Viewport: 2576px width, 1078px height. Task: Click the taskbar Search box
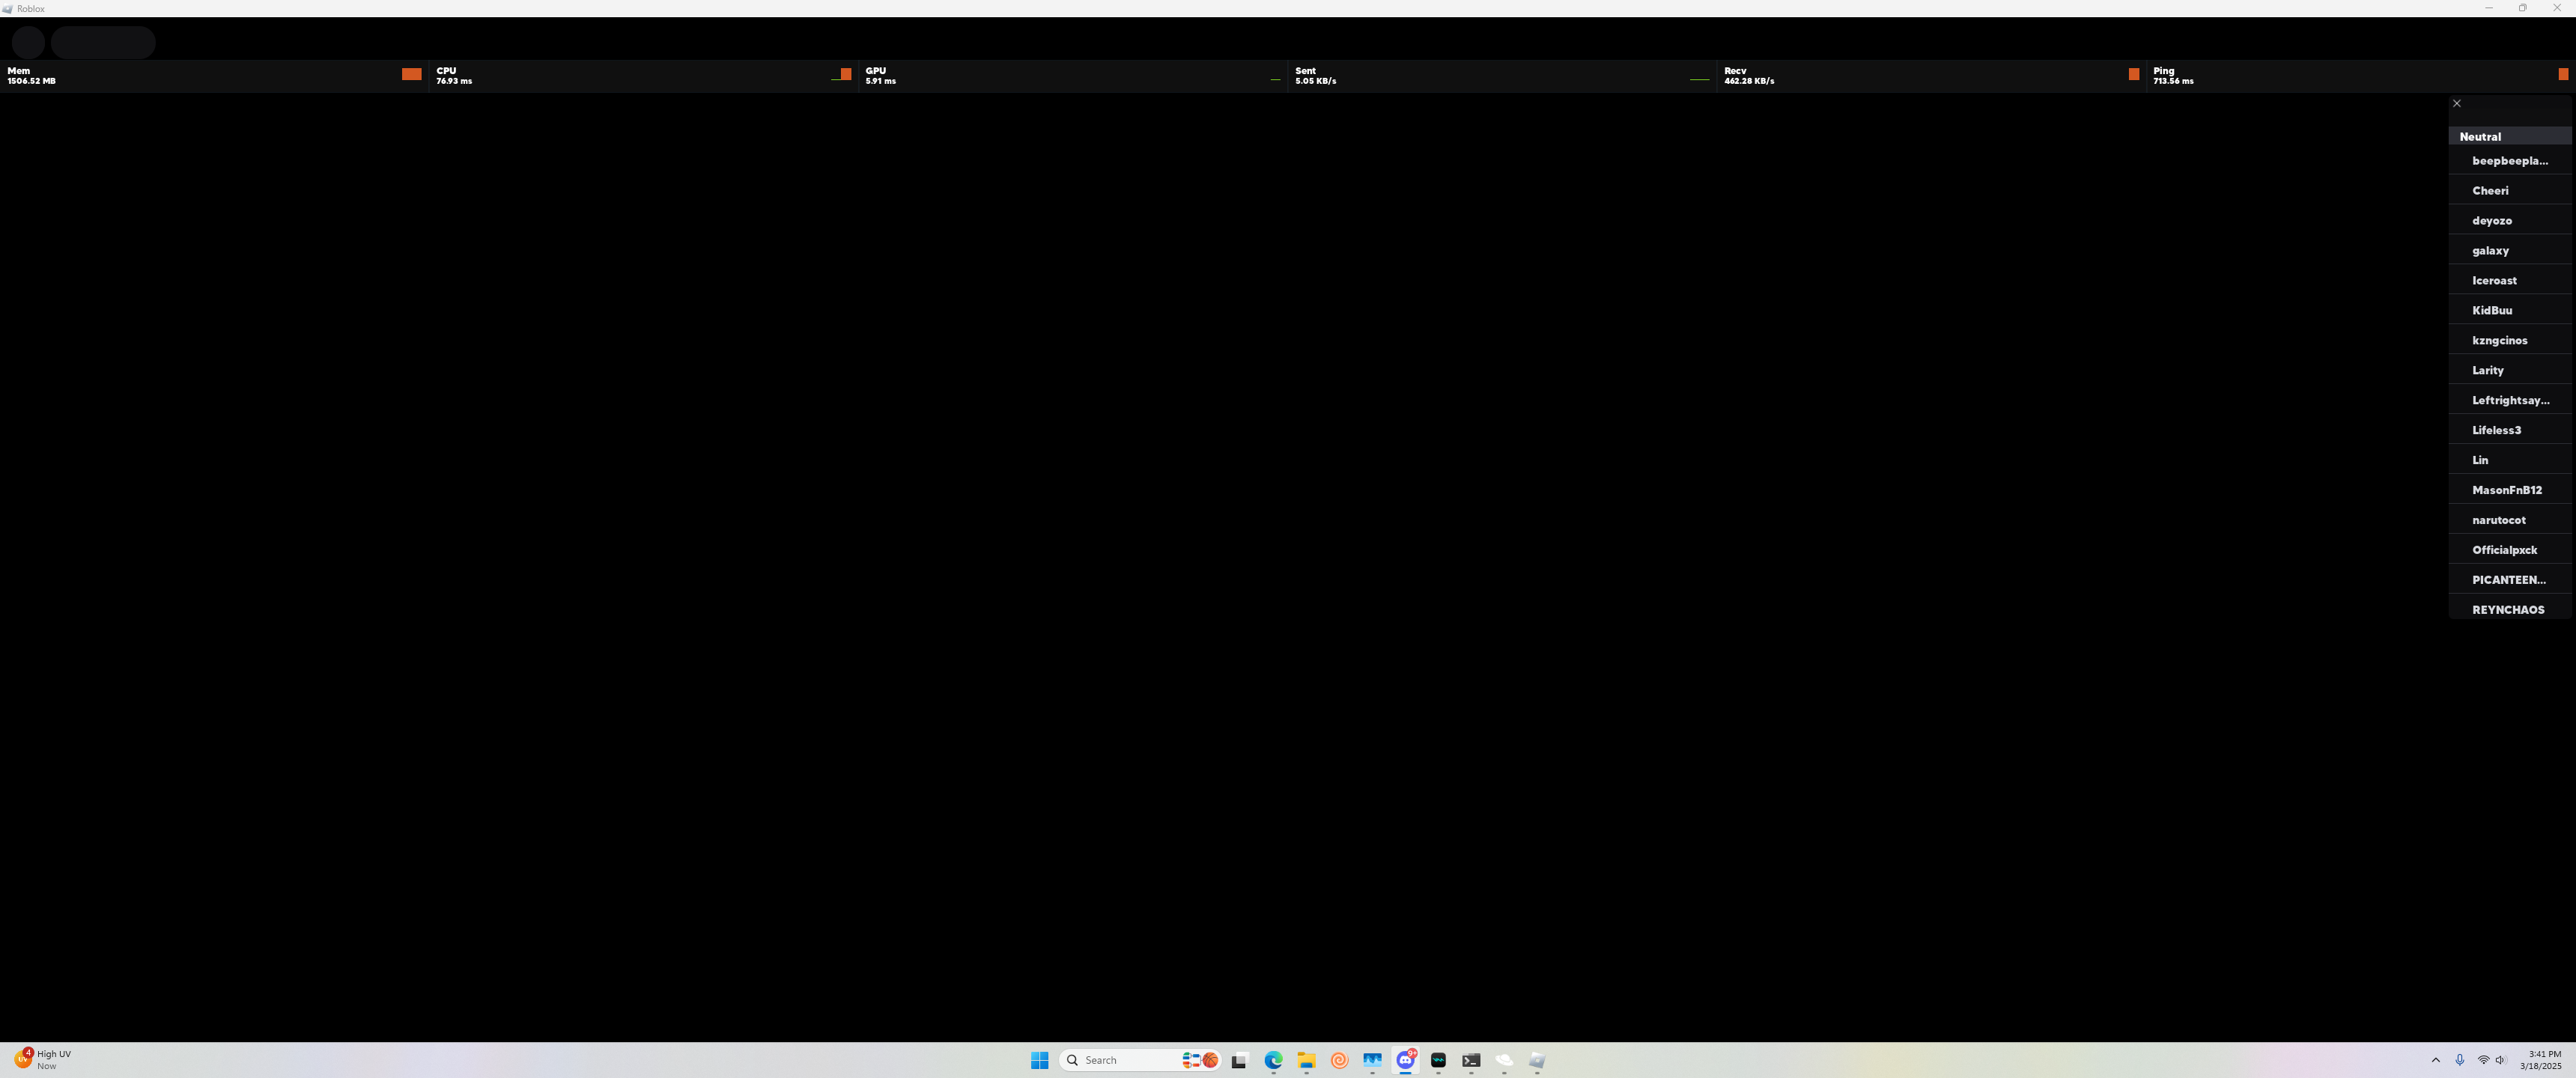[x=1140, y=1060]
